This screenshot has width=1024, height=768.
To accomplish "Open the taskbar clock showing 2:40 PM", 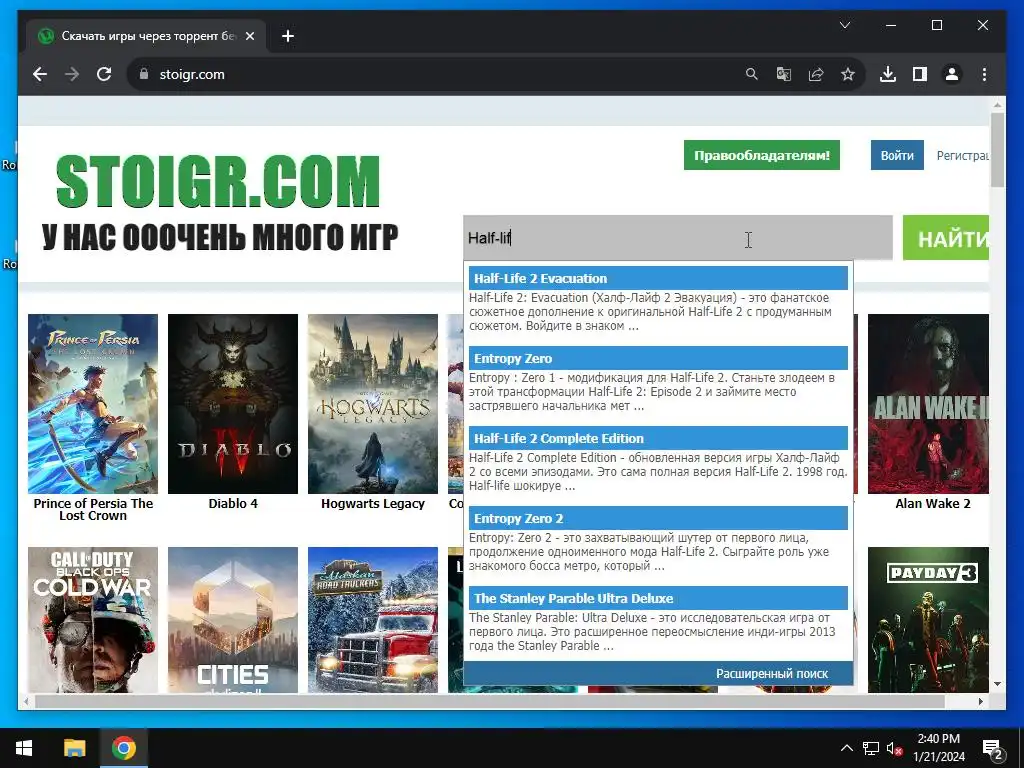I will pos(938,748).
